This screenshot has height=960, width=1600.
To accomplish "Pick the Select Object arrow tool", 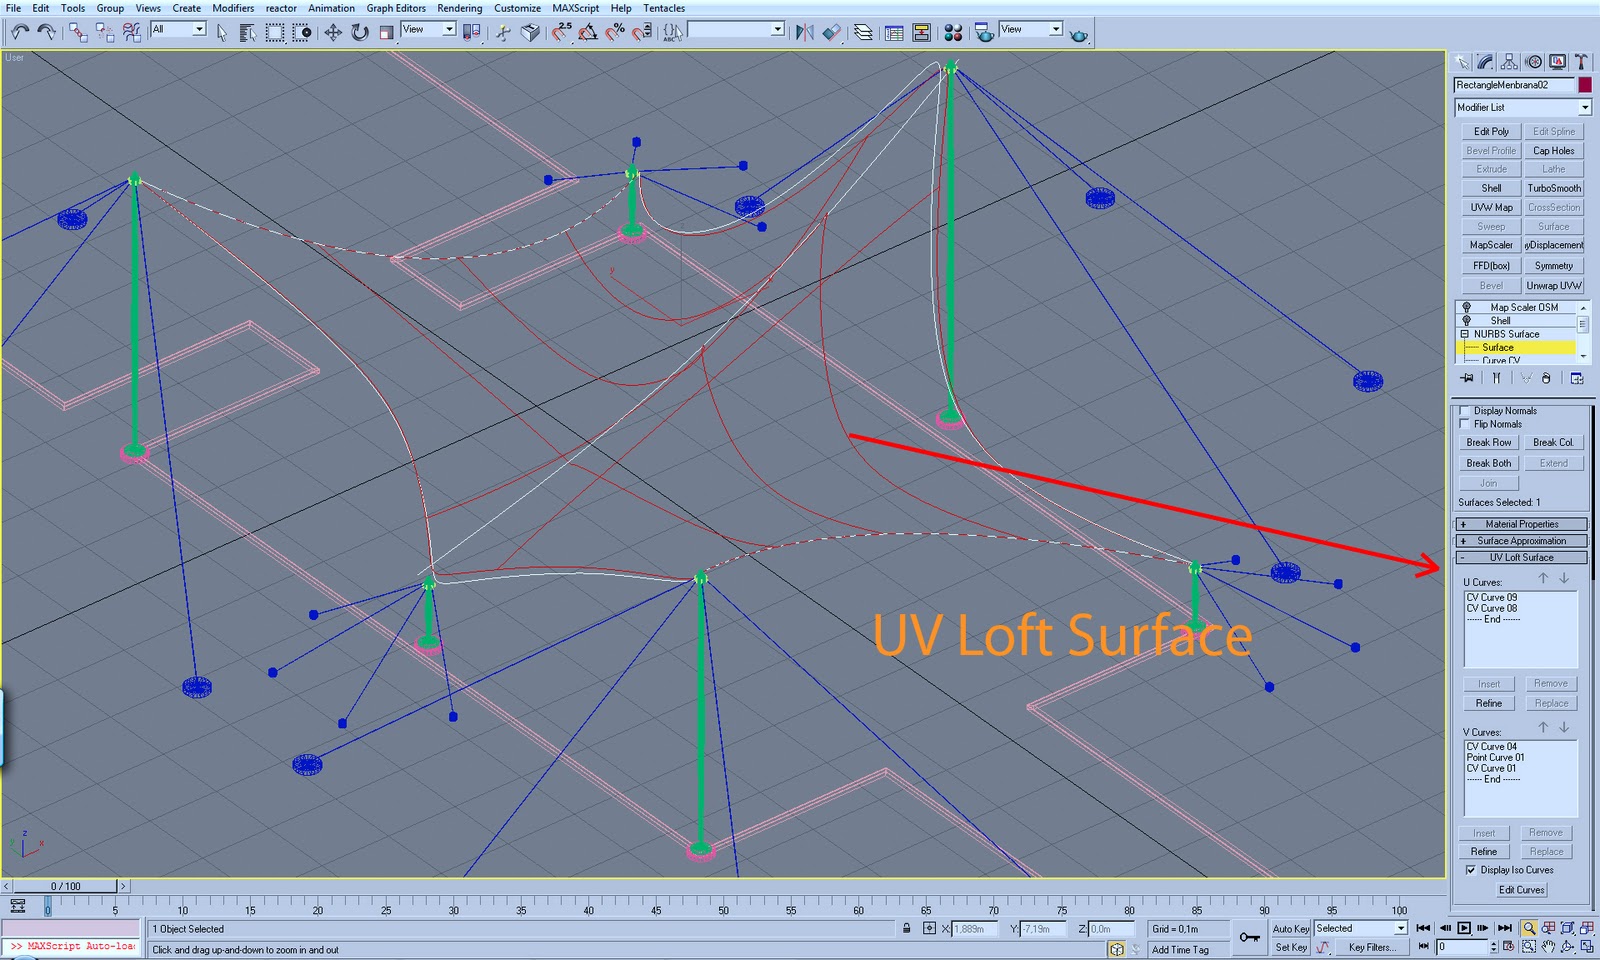I will [221, 32].
